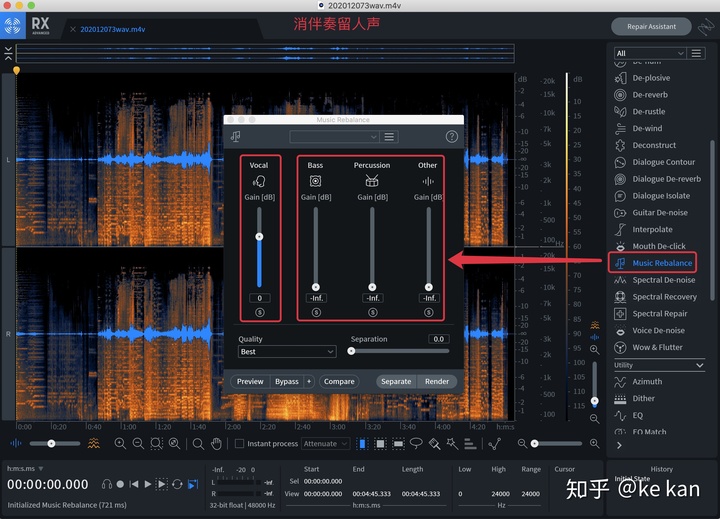Click the Separation value field
This screenshot has height=519, width=720.
click(439, 339)
